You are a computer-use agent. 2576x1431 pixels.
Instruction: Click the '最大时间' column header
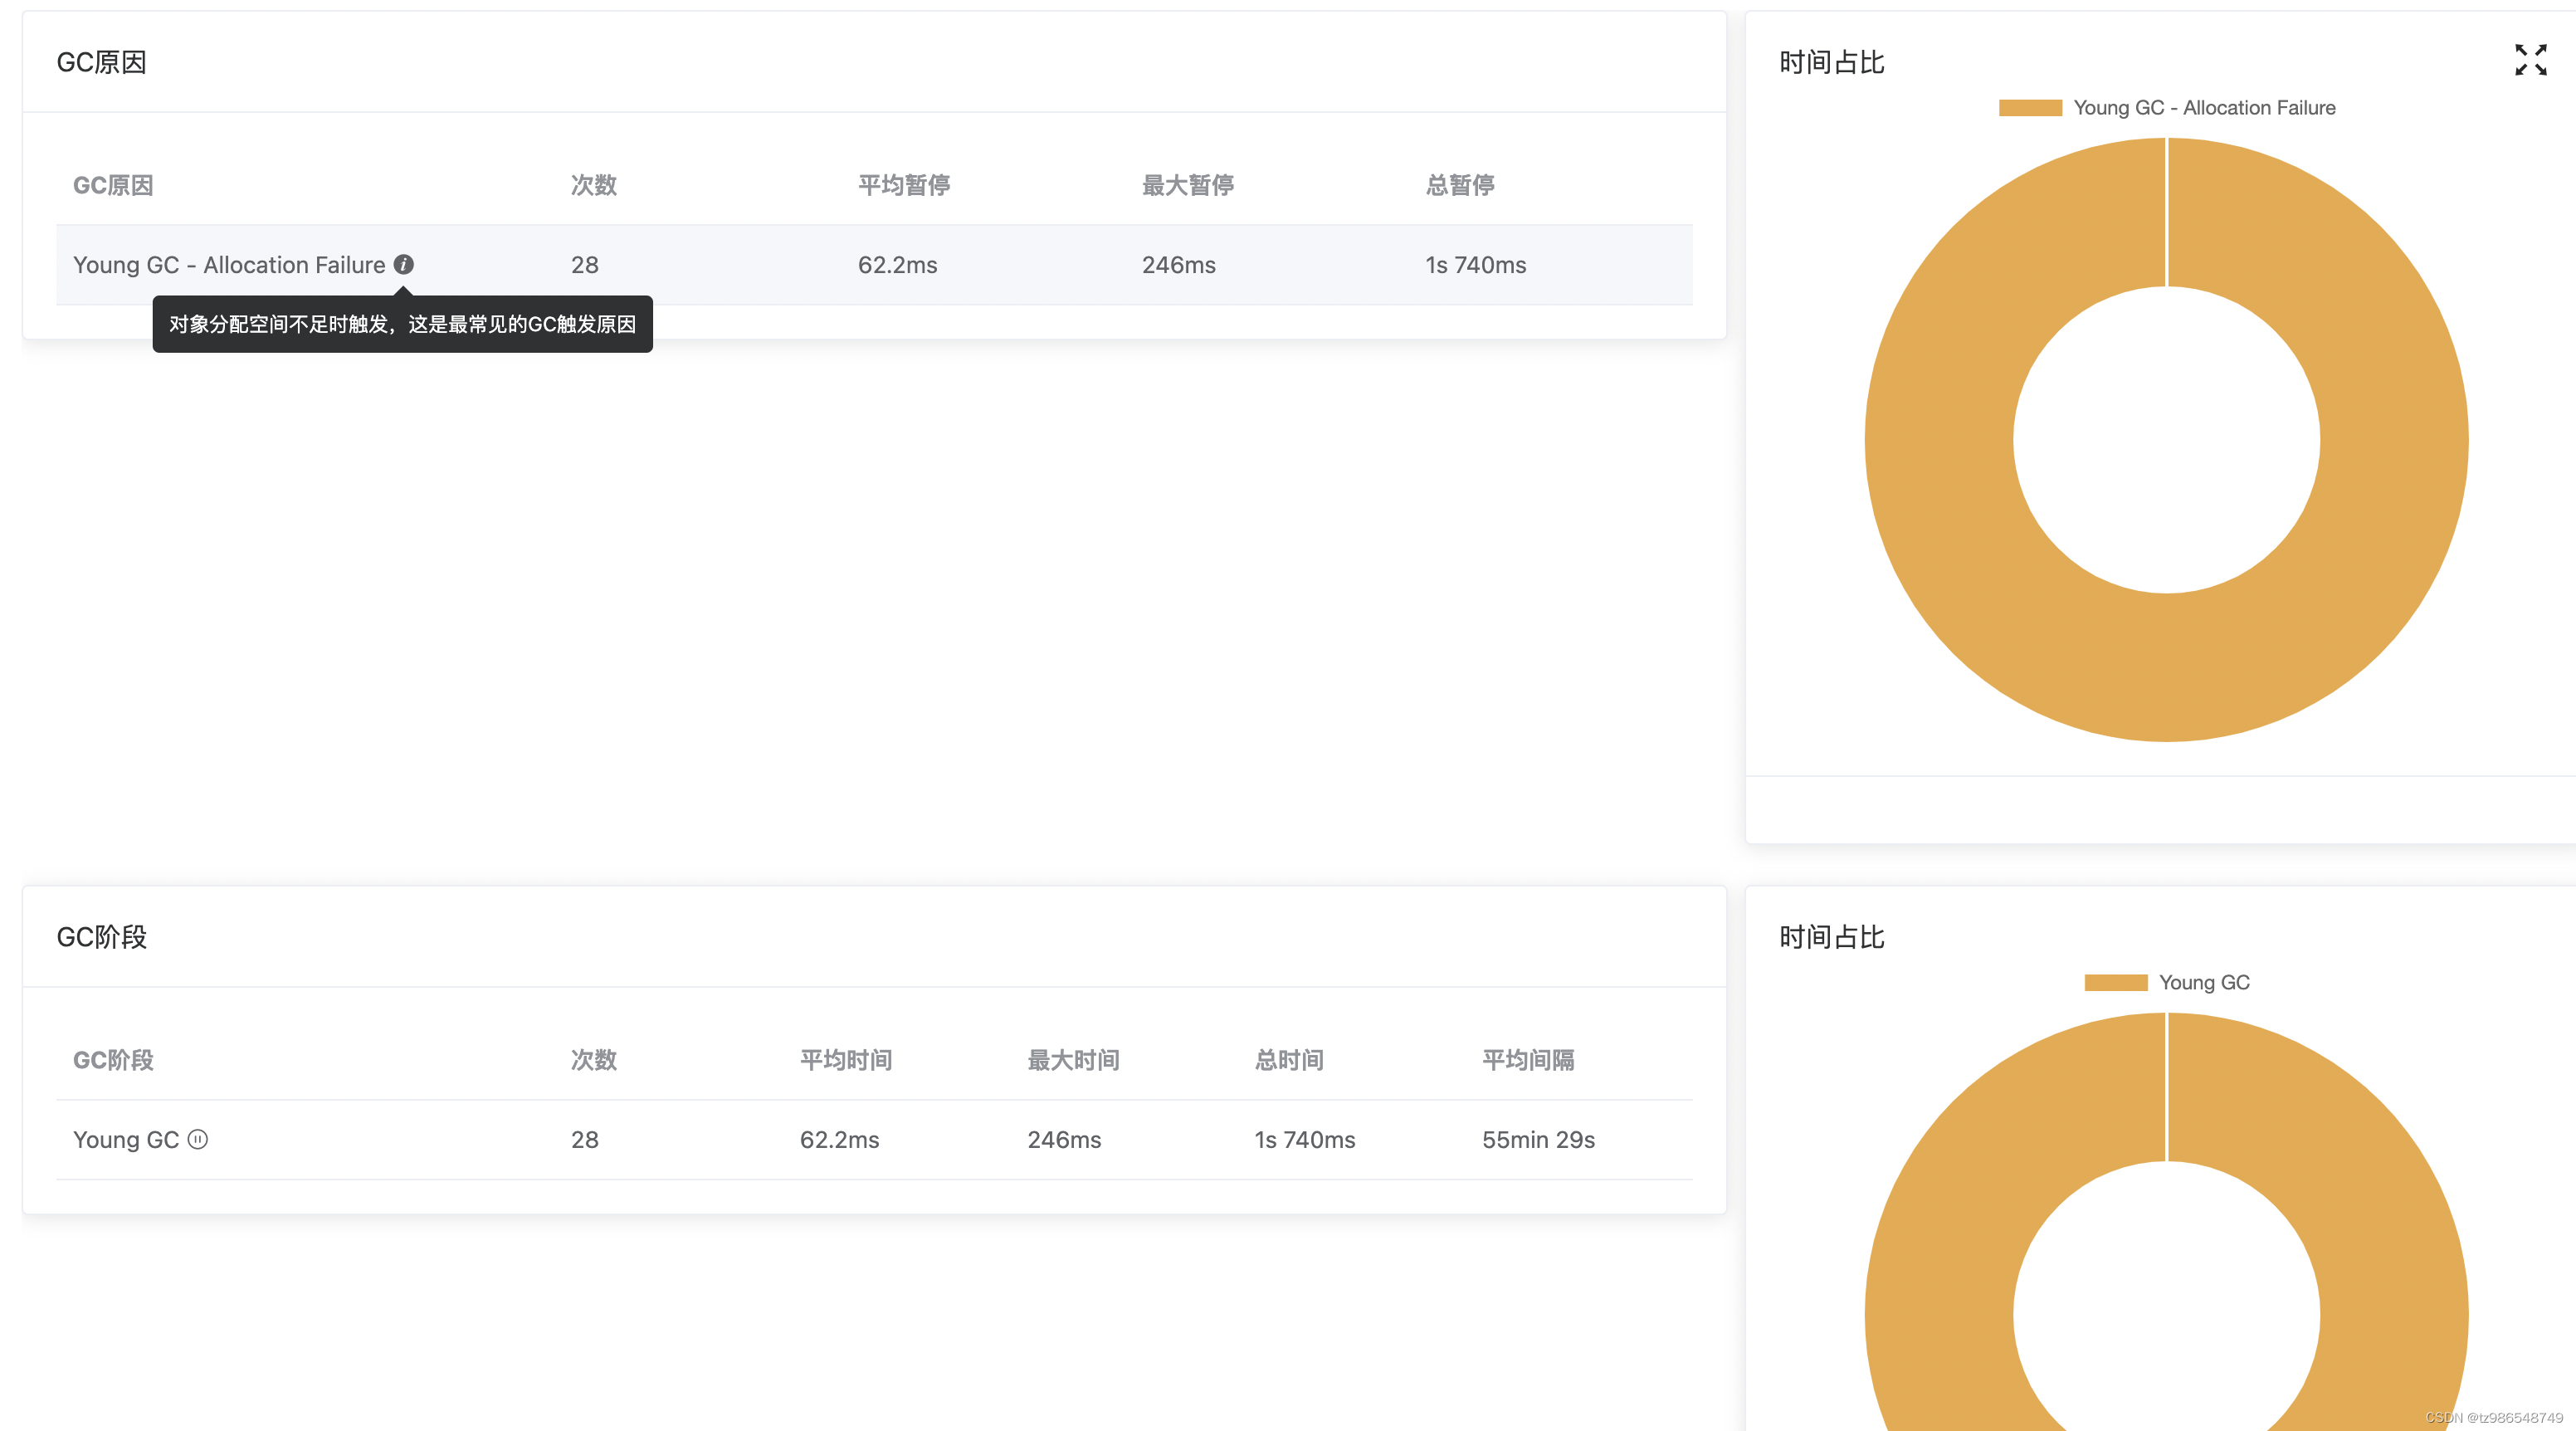pyautogui.click(x=1074, y=1060)
